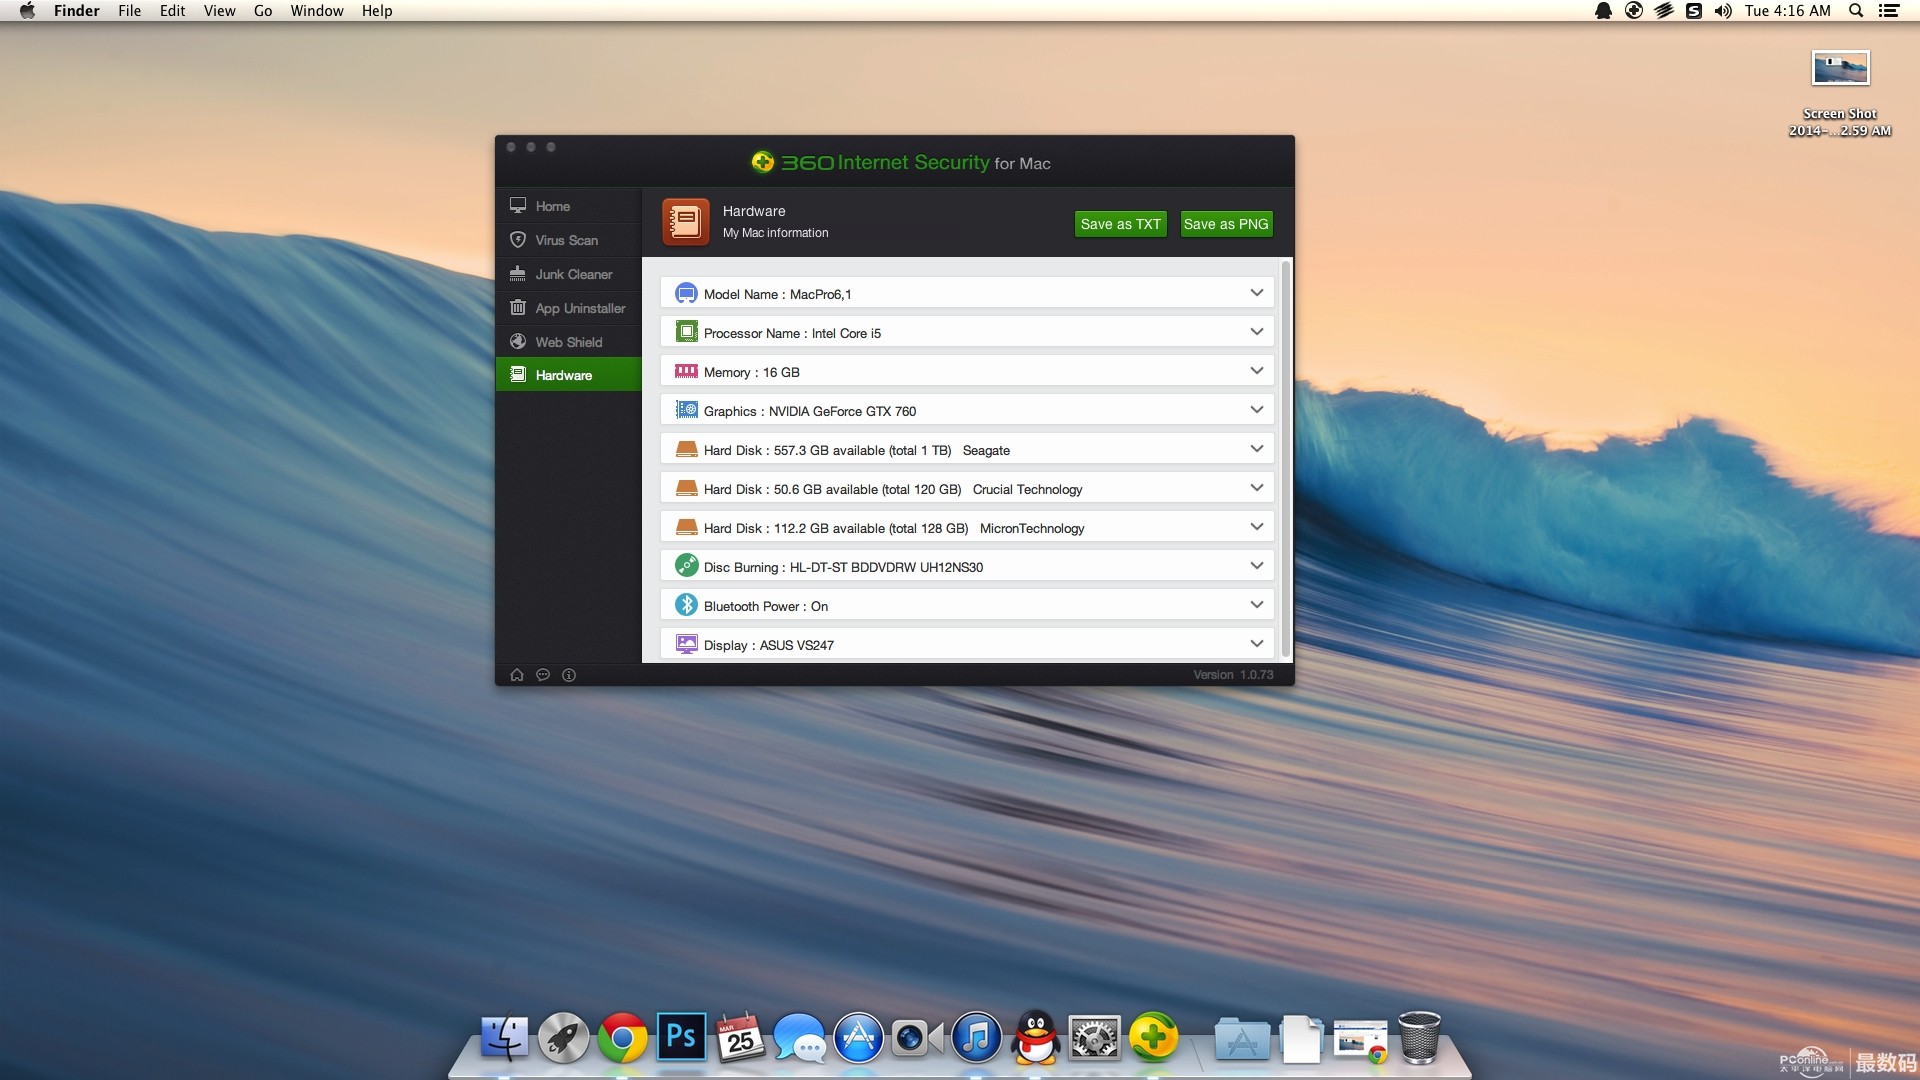Open Finder from the Dock
This screenshot has height=1080, width=1920.
coord(504,1038)
